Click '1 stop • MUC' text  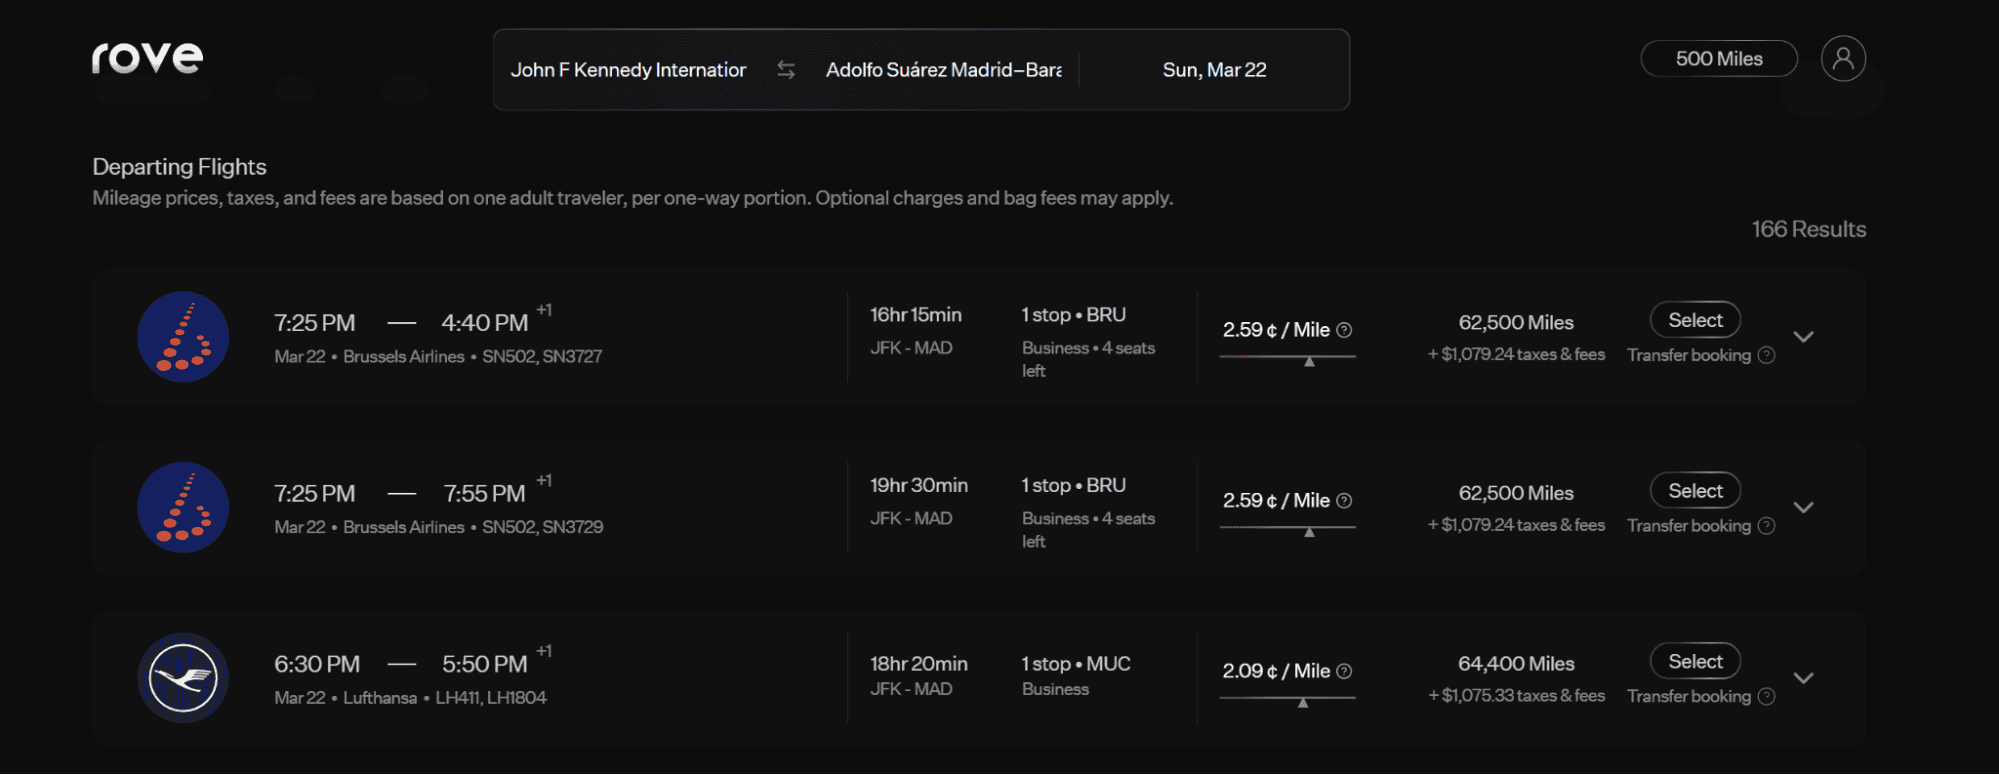pos(1076,664)
